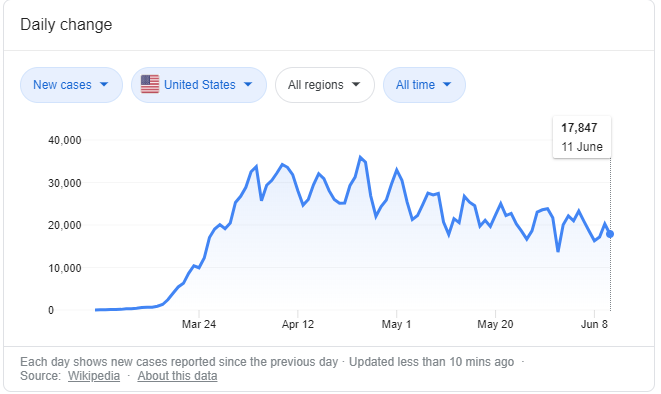Click the 40,000 y-axis label
The image size is (661, 394).
point(64,140)
